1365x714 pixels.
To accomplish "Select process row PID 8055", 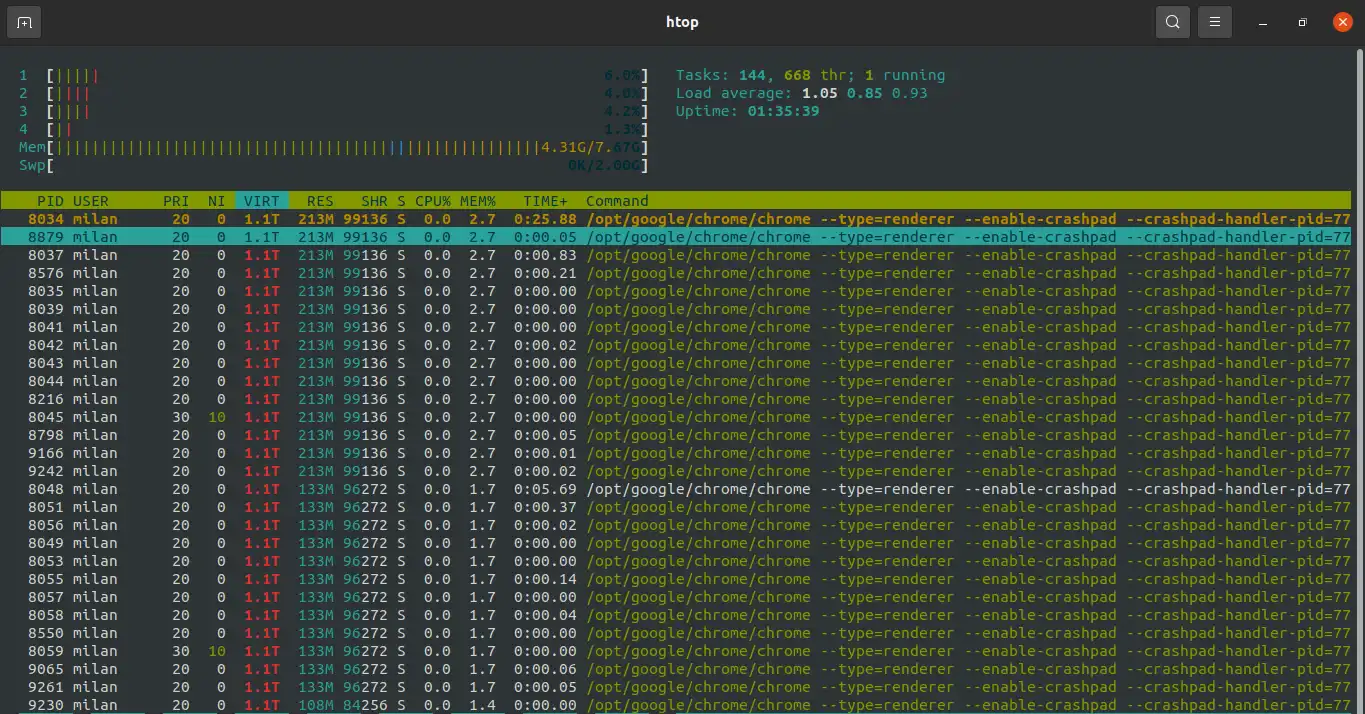I will (676, 579).
